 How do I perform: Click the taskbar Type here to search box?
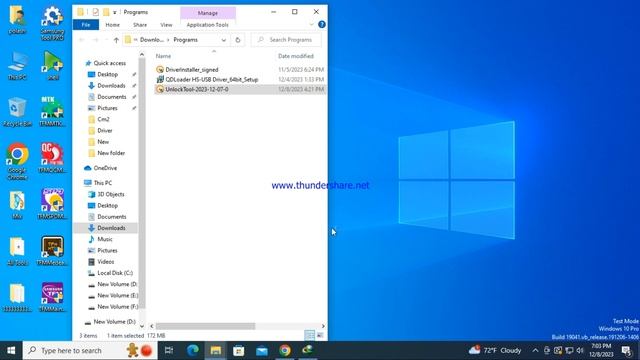(90, 350)
